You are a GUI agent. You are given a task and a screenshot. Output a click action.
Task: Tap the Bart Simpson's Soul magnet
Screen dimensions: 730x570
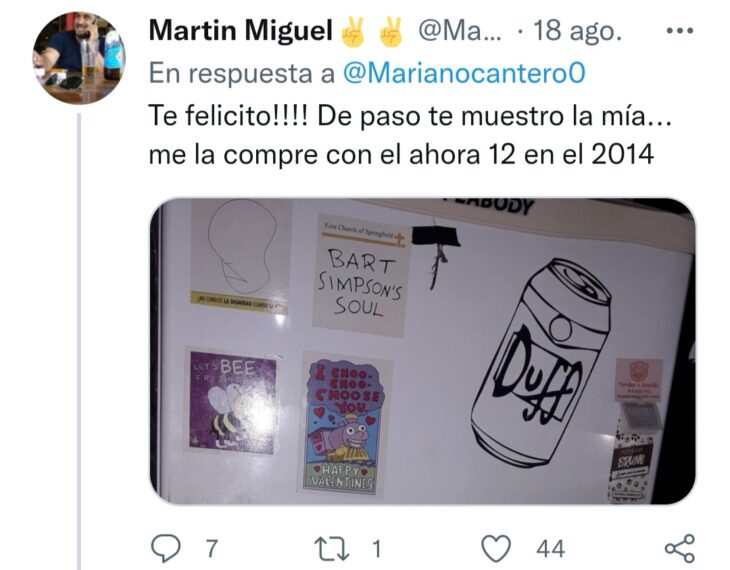pos(360,275)
